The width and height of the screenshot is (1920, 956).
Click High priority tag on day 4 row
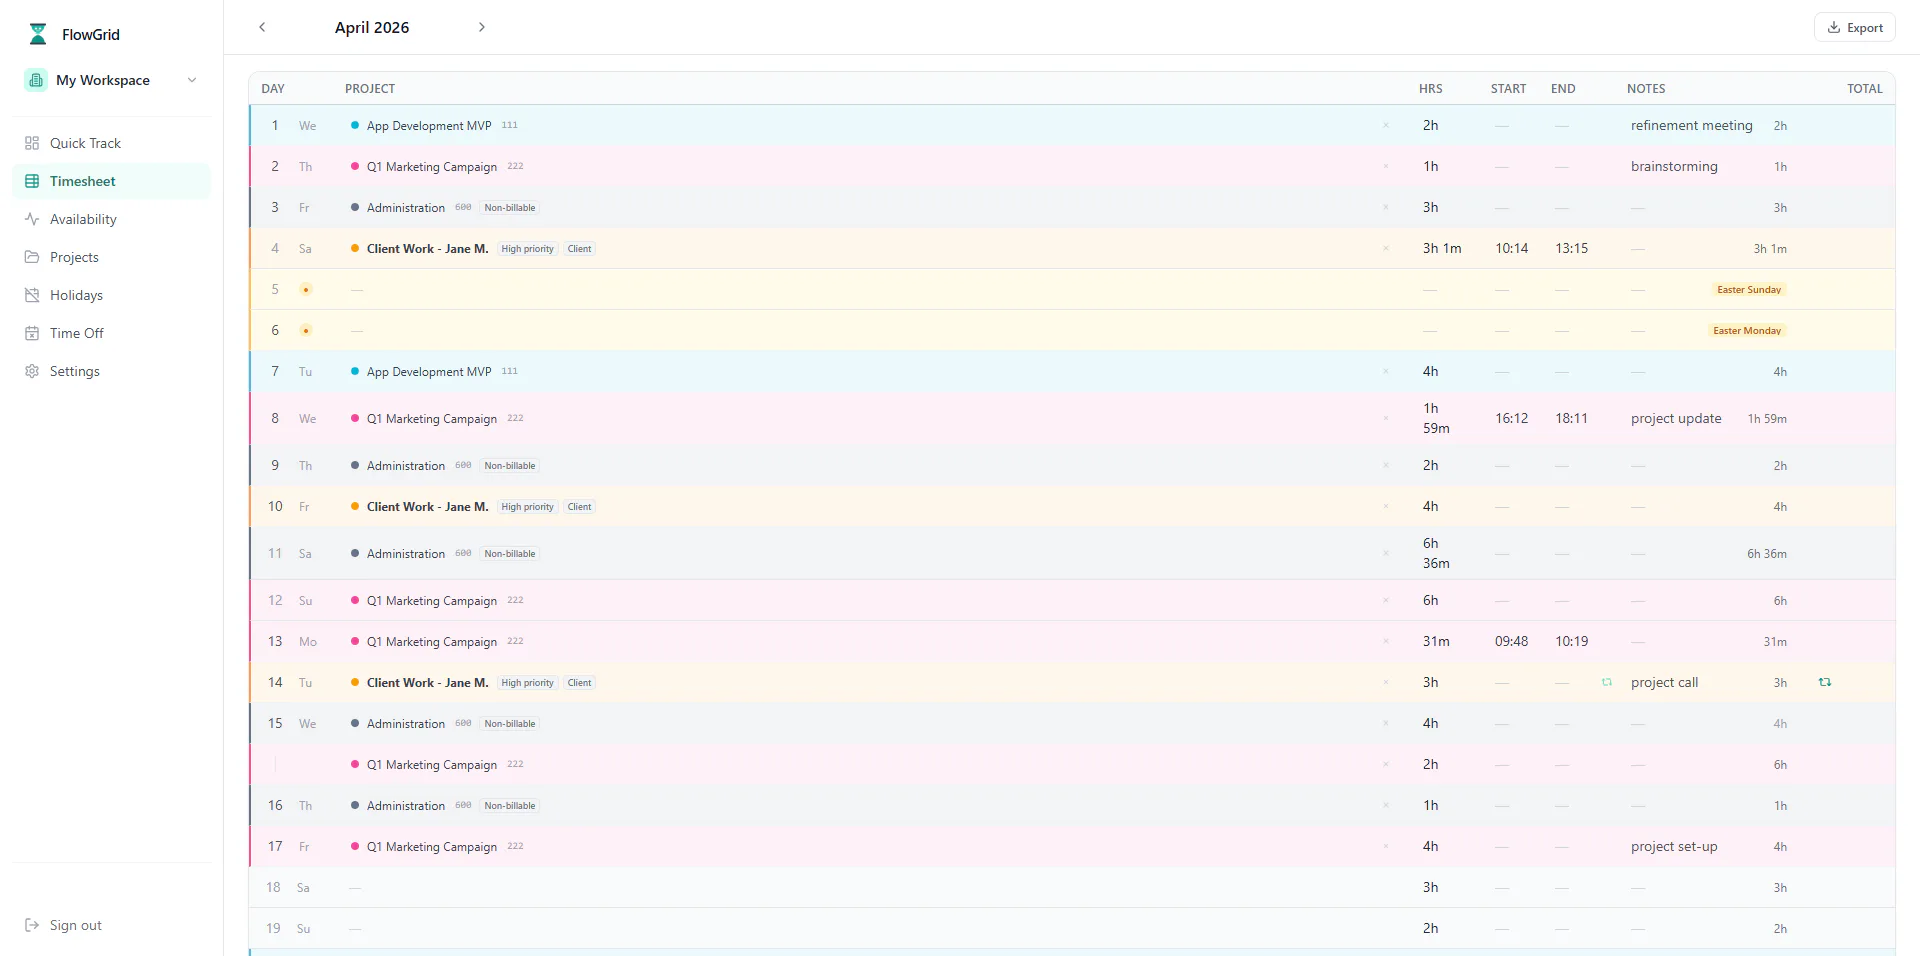point(527,248)
